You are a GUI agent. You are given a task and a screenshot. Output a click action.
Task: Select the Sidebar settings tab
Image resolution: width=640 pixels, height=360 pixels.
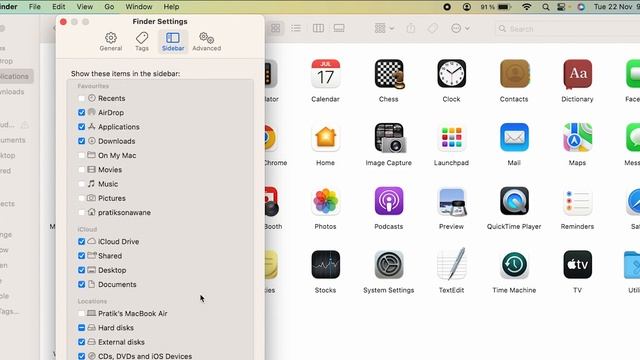click(x=173, y=42)
